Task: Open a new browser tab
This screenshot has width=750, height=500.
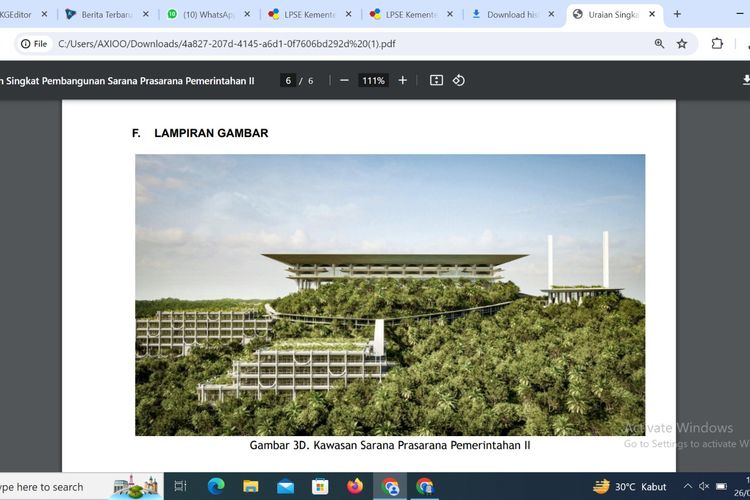Action: [677, 15]
